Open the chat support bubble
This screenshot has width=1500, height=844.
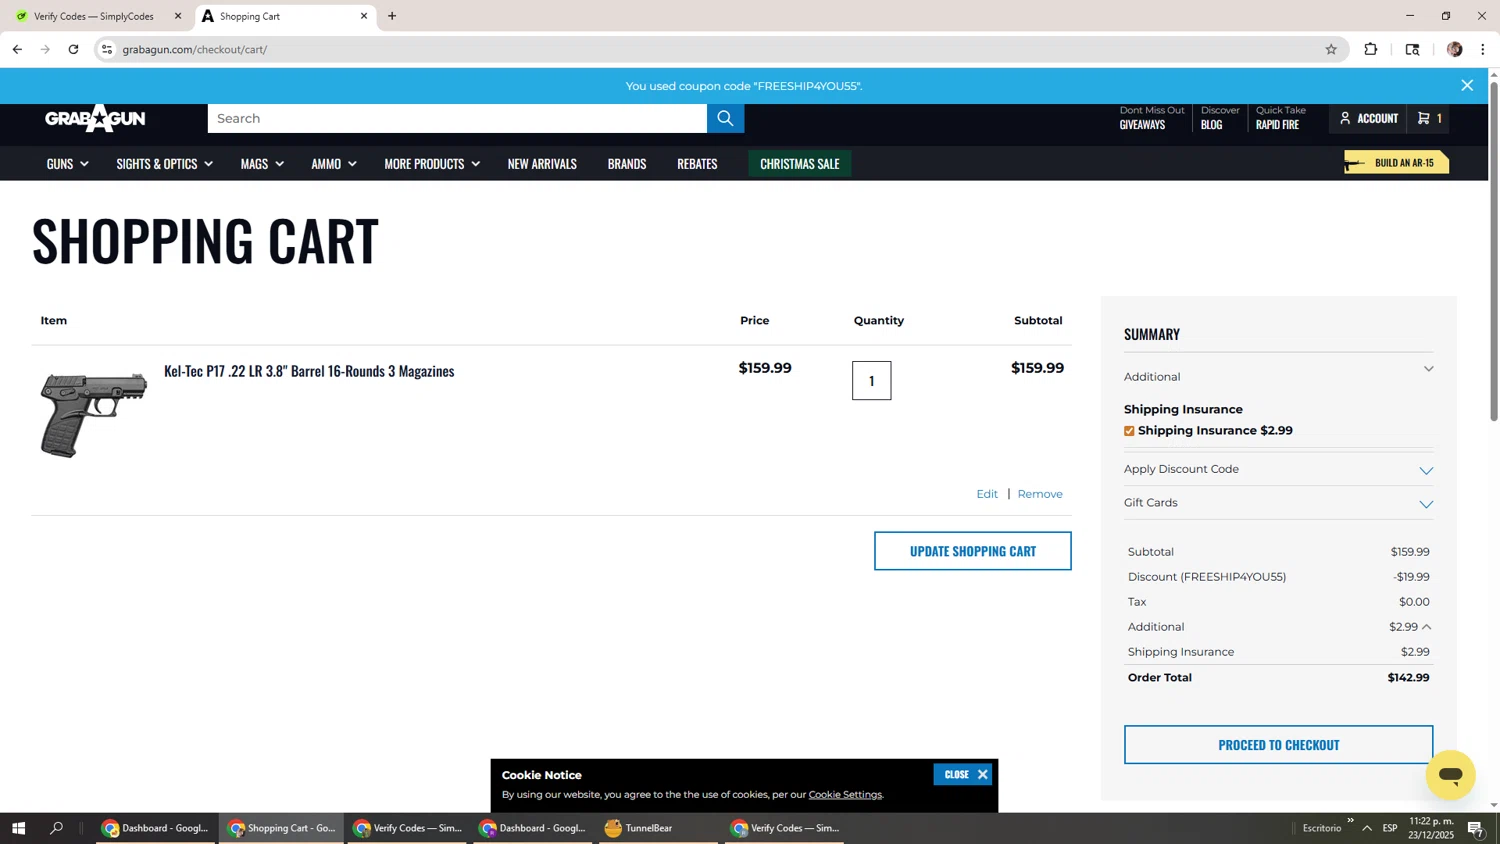(1450, 774)
